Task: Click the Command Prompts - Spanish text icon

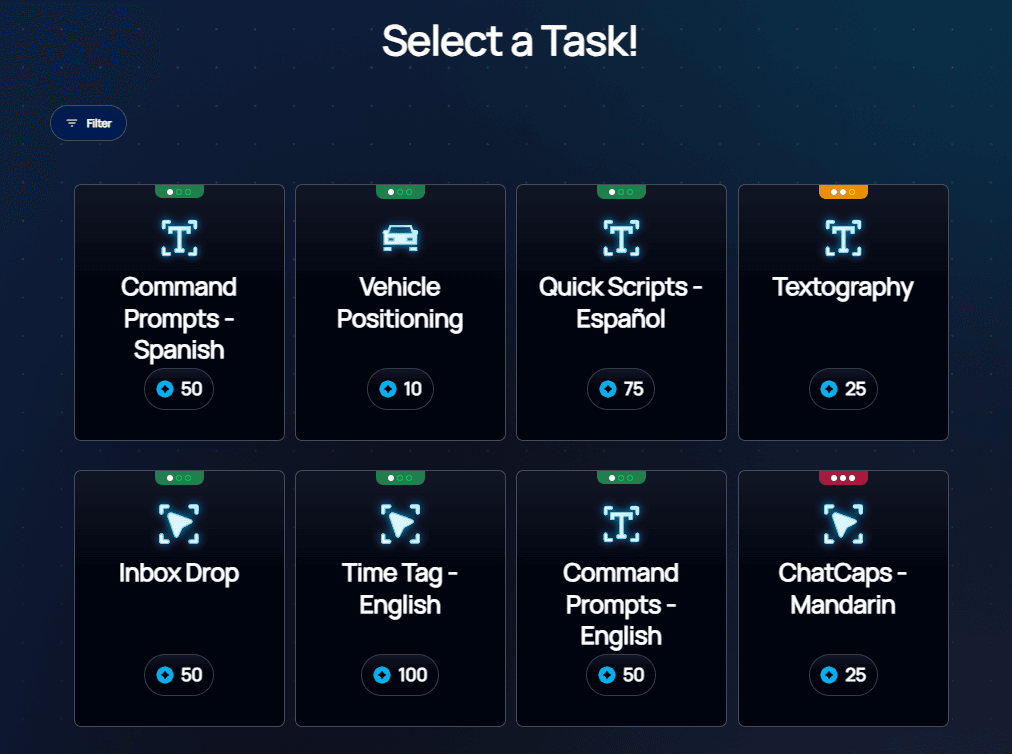Action: coord(179,238)
